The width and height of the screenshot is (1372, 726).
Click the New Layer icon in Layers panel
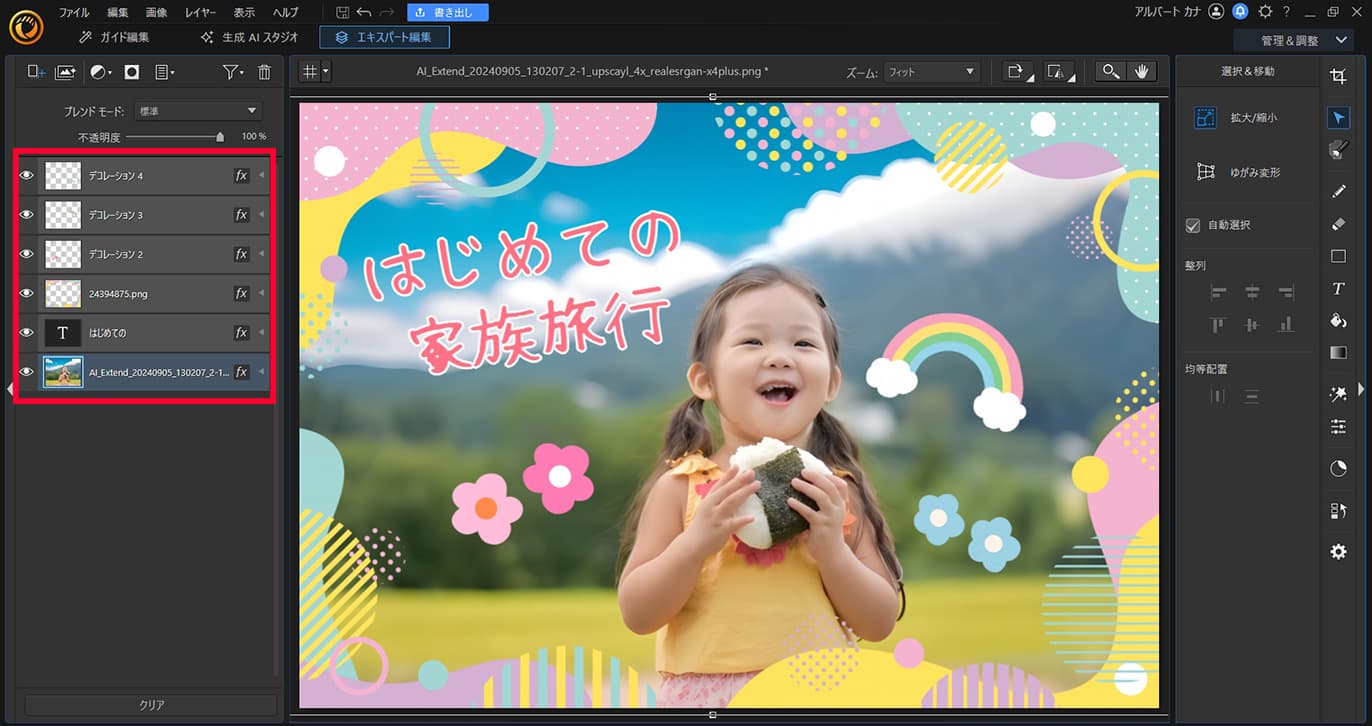point(36,71)
